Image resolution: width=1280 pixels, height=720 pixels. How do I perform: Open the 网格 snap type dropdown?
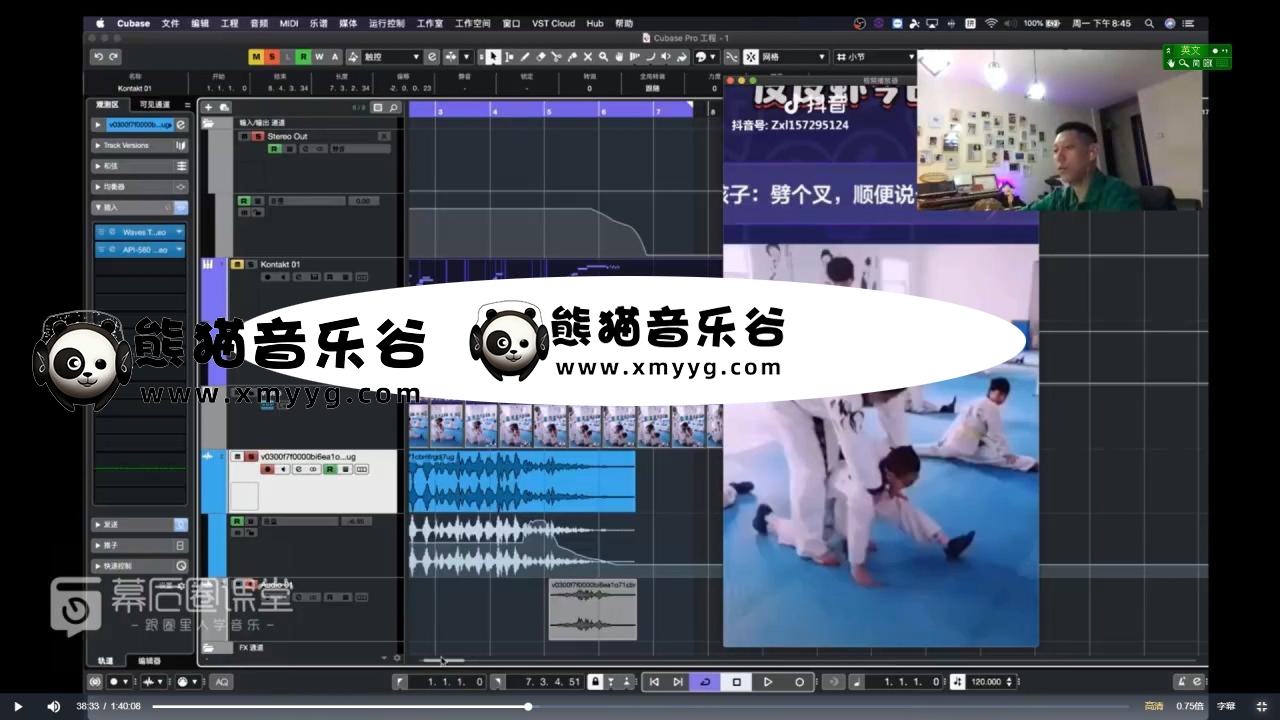pos(792,57)
